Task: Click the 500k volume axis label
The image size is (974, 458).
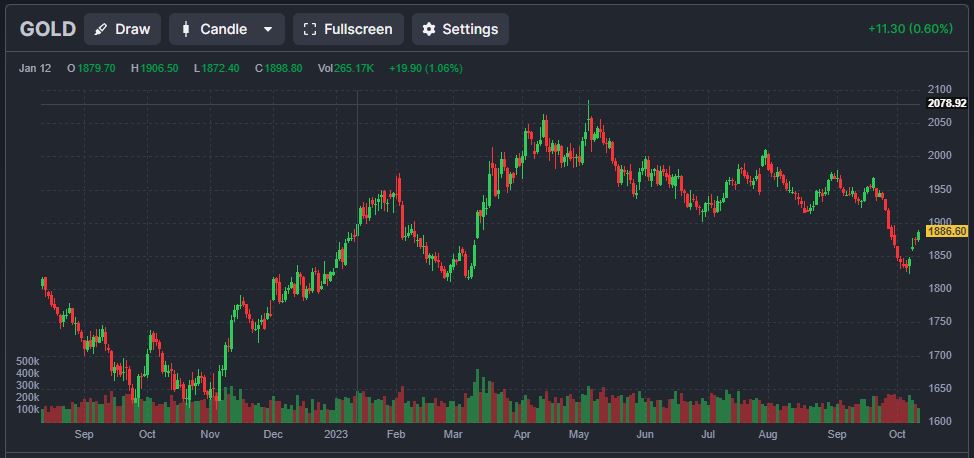Action: point(27,360)
